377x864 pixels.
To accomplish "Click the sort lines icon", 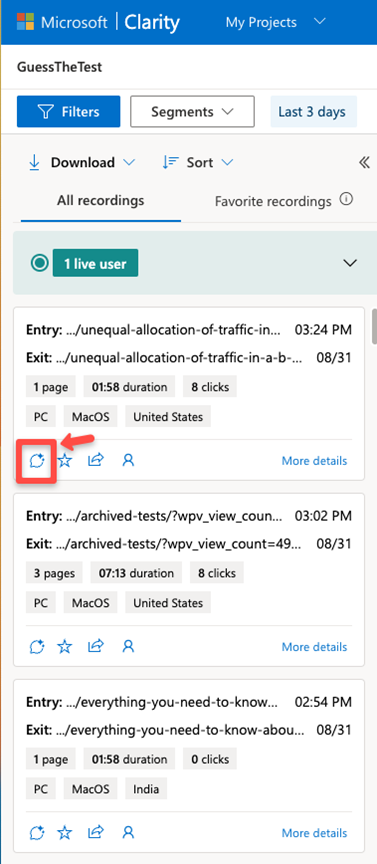I will (x=171, y=163).
